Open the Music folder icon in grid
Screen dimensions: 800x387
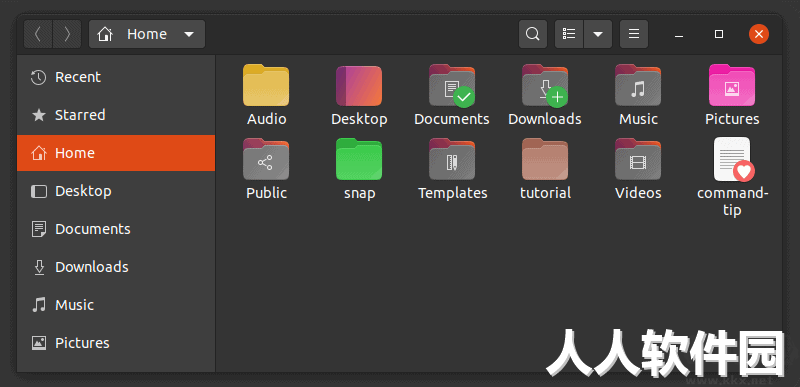point(638,85)
